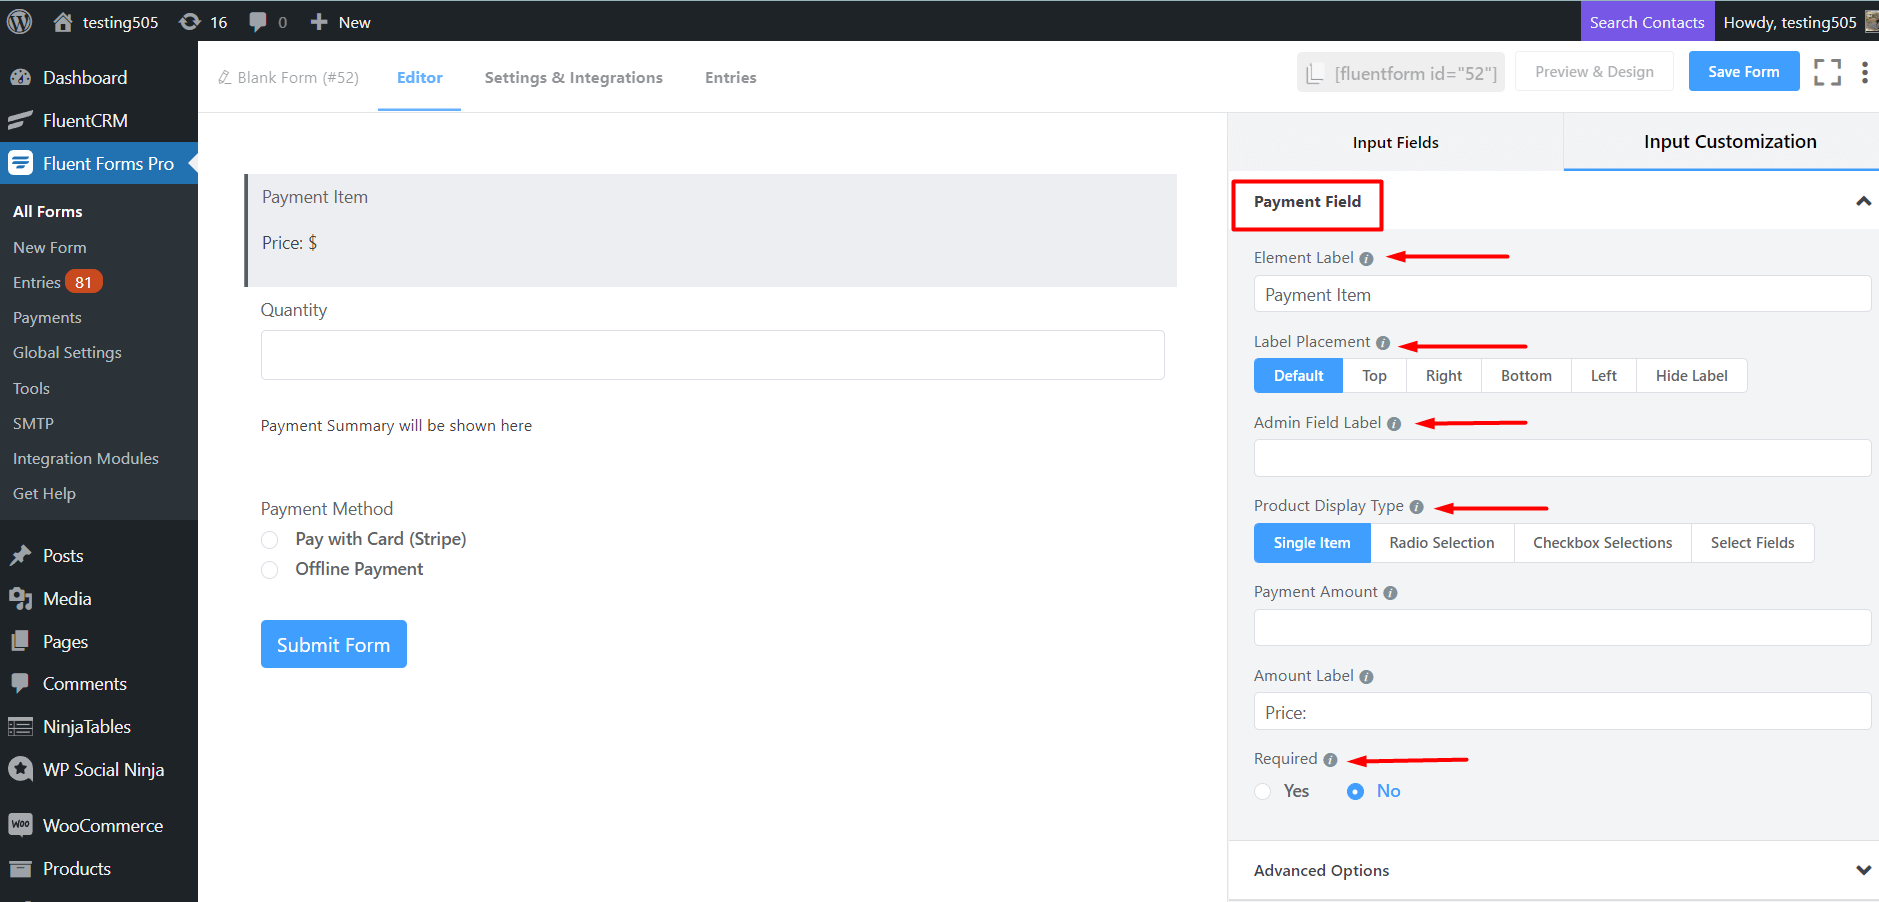Expand the Advanced Options section

coord(1863,870)
